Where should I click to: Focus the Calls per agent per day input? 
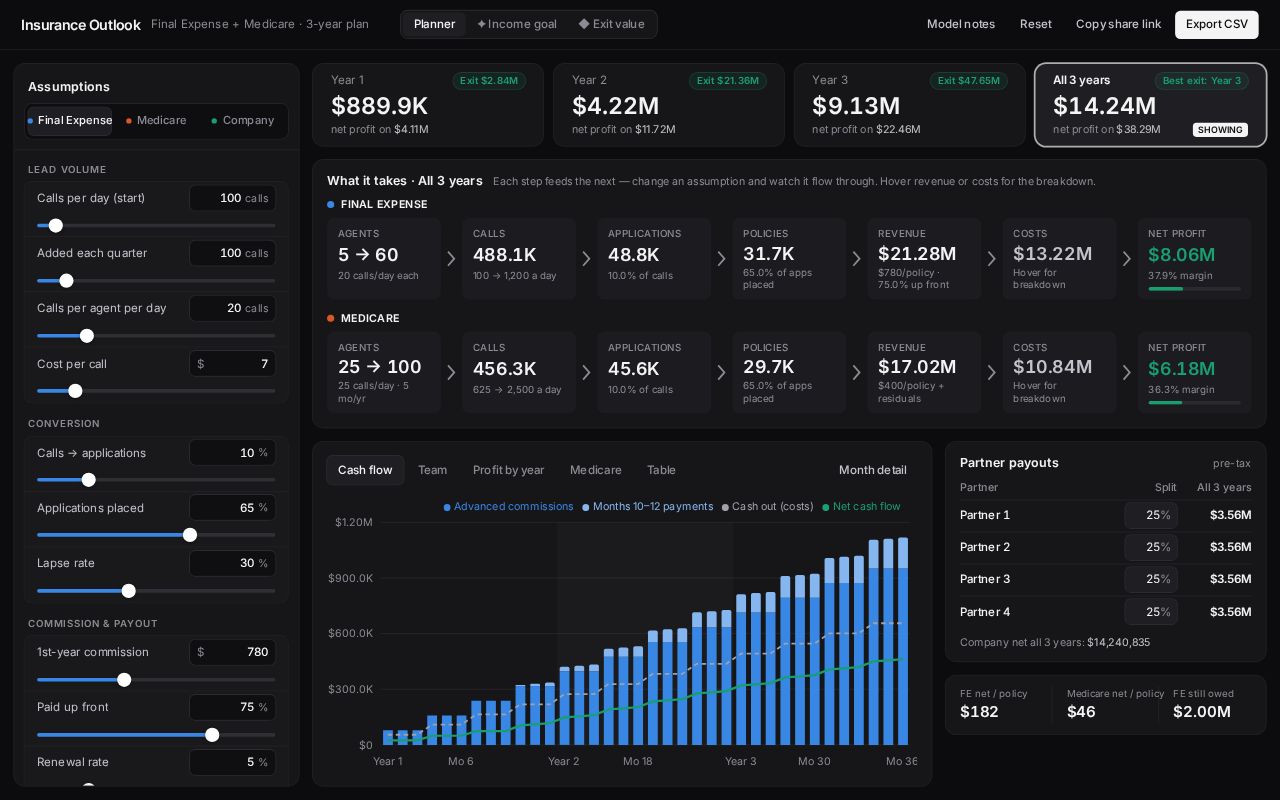pos(232,308)
